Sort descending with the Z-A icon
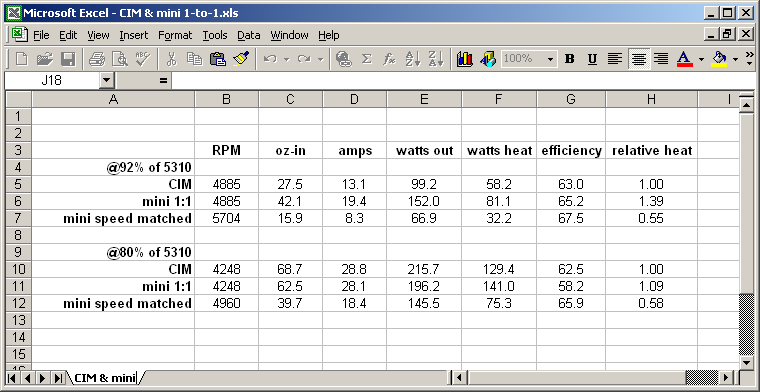Image resolution: width=760 pixels, height=392 pixels. [x=436, y=59]
